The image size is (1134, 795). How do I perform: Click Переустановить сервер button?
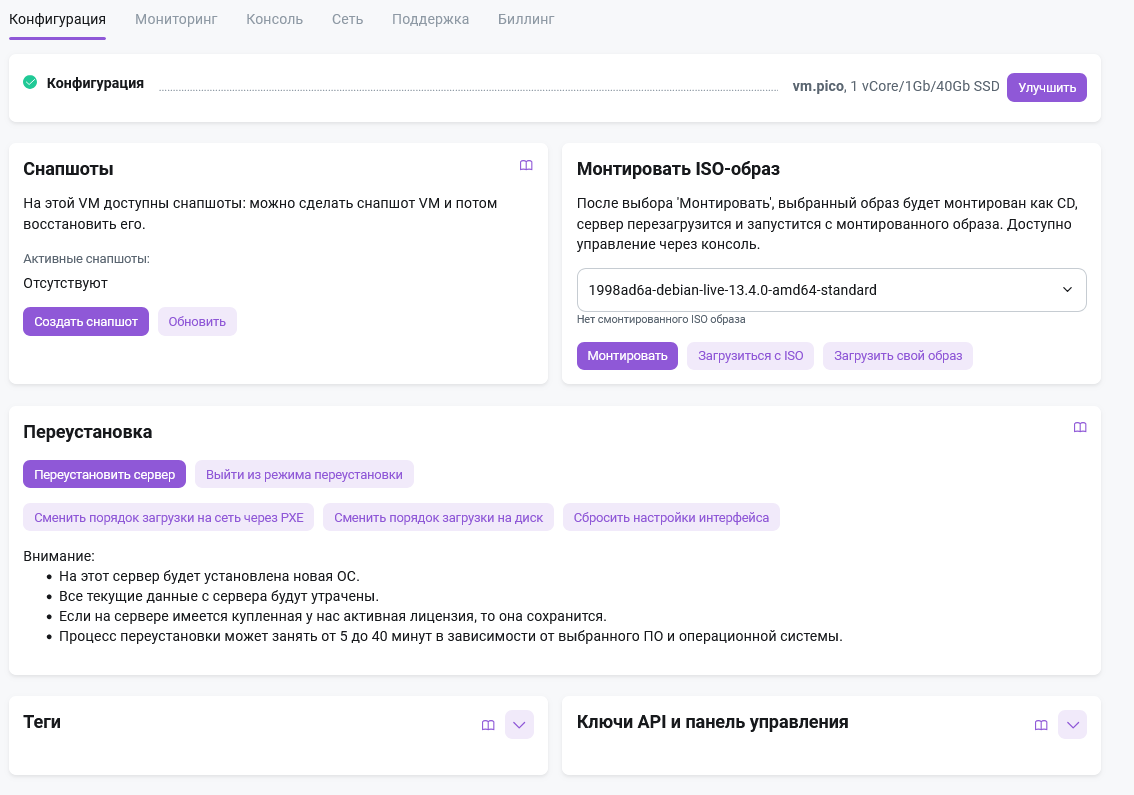pyautogui.click(x=104, y=475)
